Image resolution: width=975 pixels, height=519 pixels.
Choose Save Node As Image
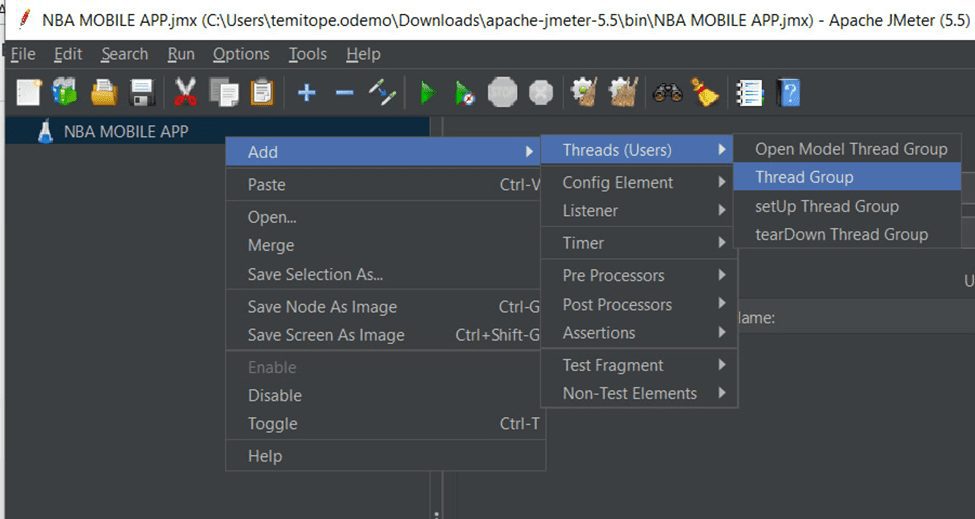point(384,306)
